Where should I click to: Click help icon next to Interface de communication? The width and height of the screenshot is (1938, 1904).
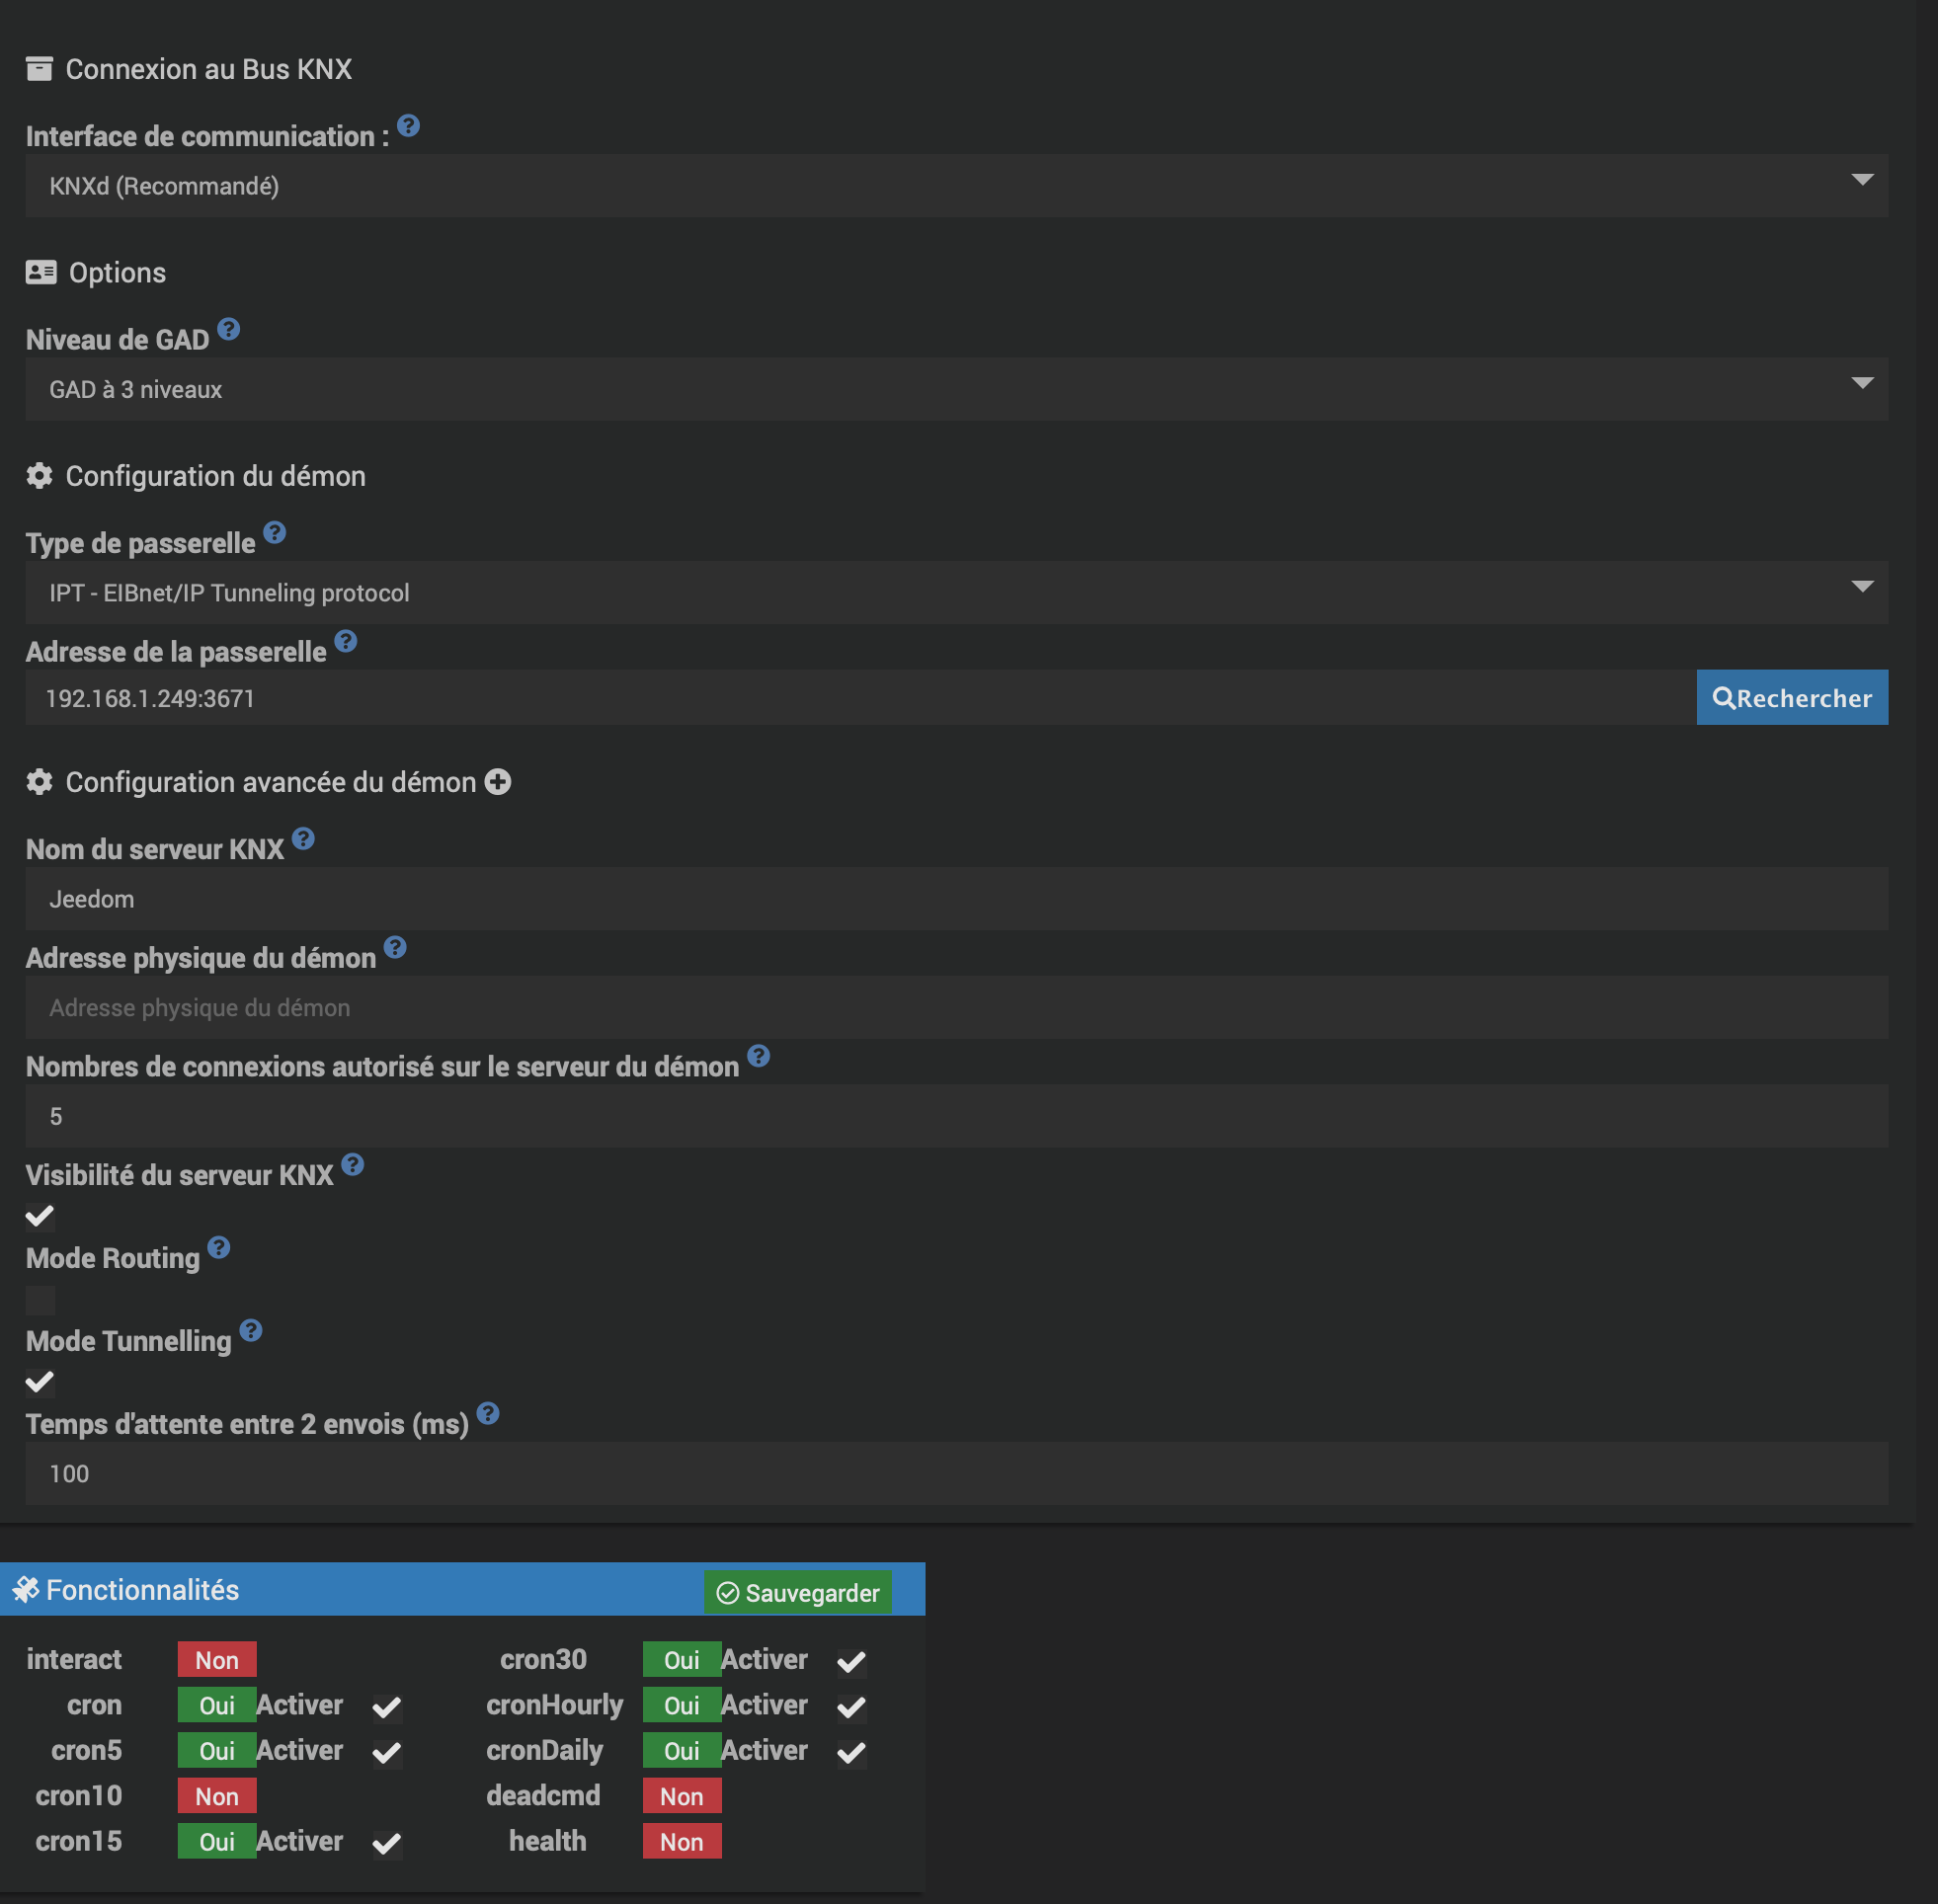click(408, 126)
